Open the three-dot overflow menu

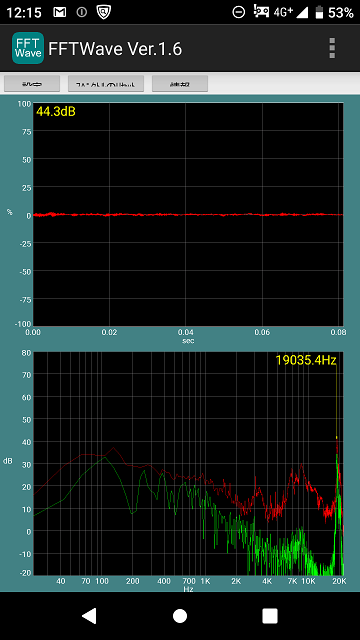click(332, 49)
